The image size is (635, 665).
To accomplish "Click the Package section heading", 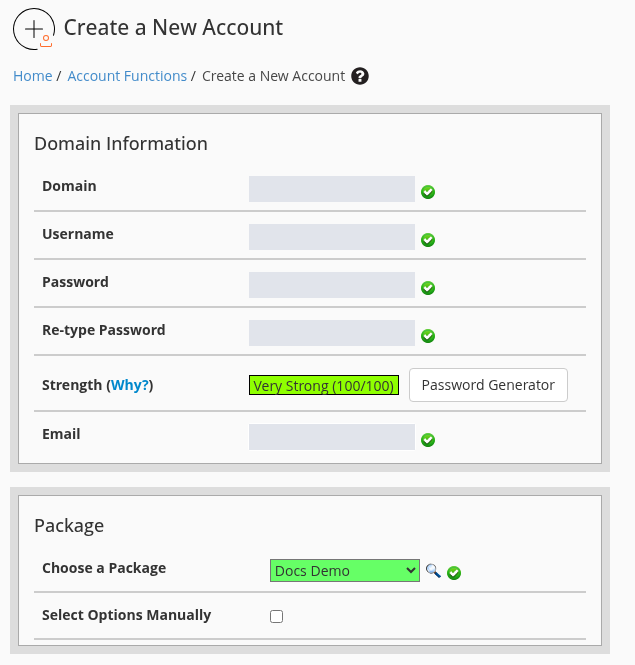I will (x=69, y=526).
